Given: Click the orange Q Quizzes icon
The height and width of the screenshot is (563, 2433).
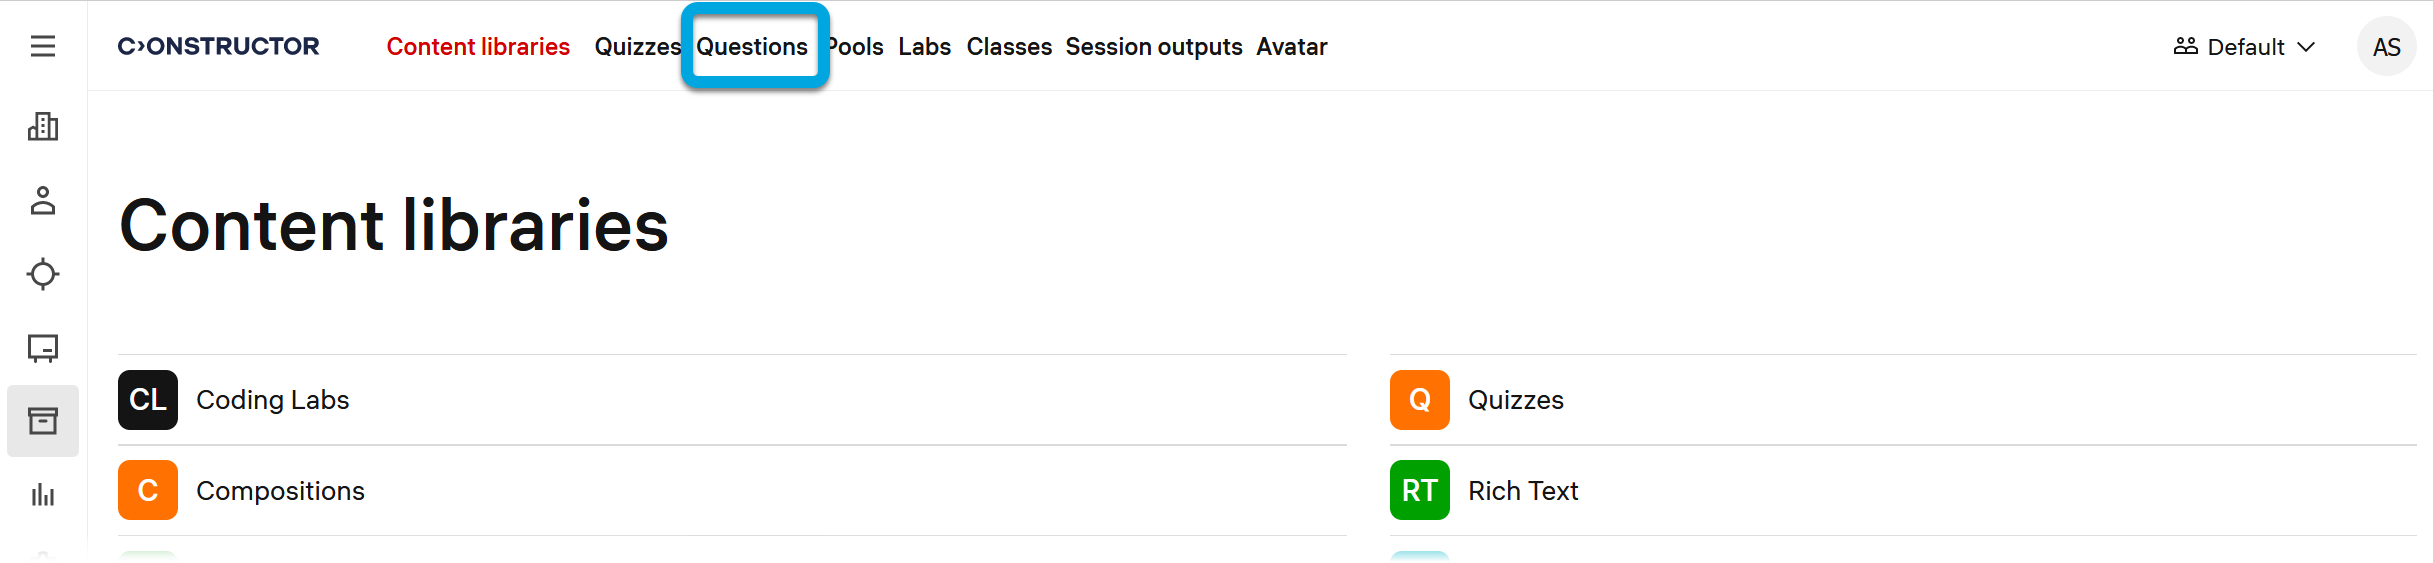Looking at the screenshot, I should (x=1419, y=400).
